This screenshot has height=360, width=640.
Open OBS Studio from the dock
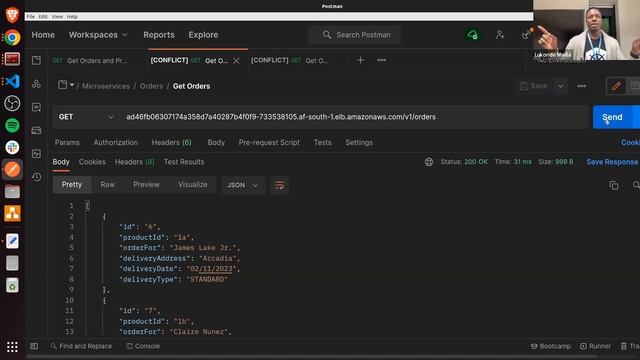pos(12,103)
